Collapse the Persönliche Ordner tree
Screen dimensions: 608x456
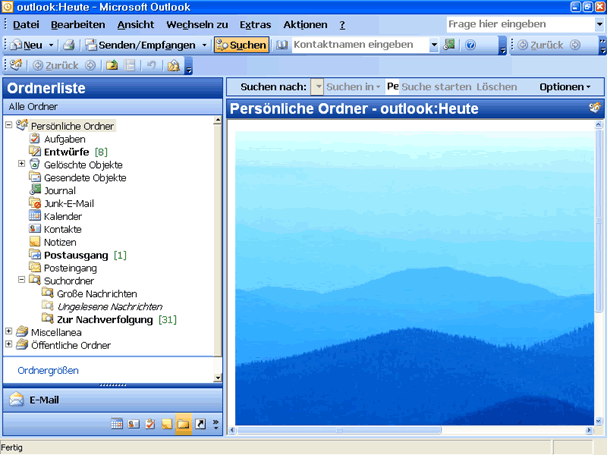click(9, 125)
